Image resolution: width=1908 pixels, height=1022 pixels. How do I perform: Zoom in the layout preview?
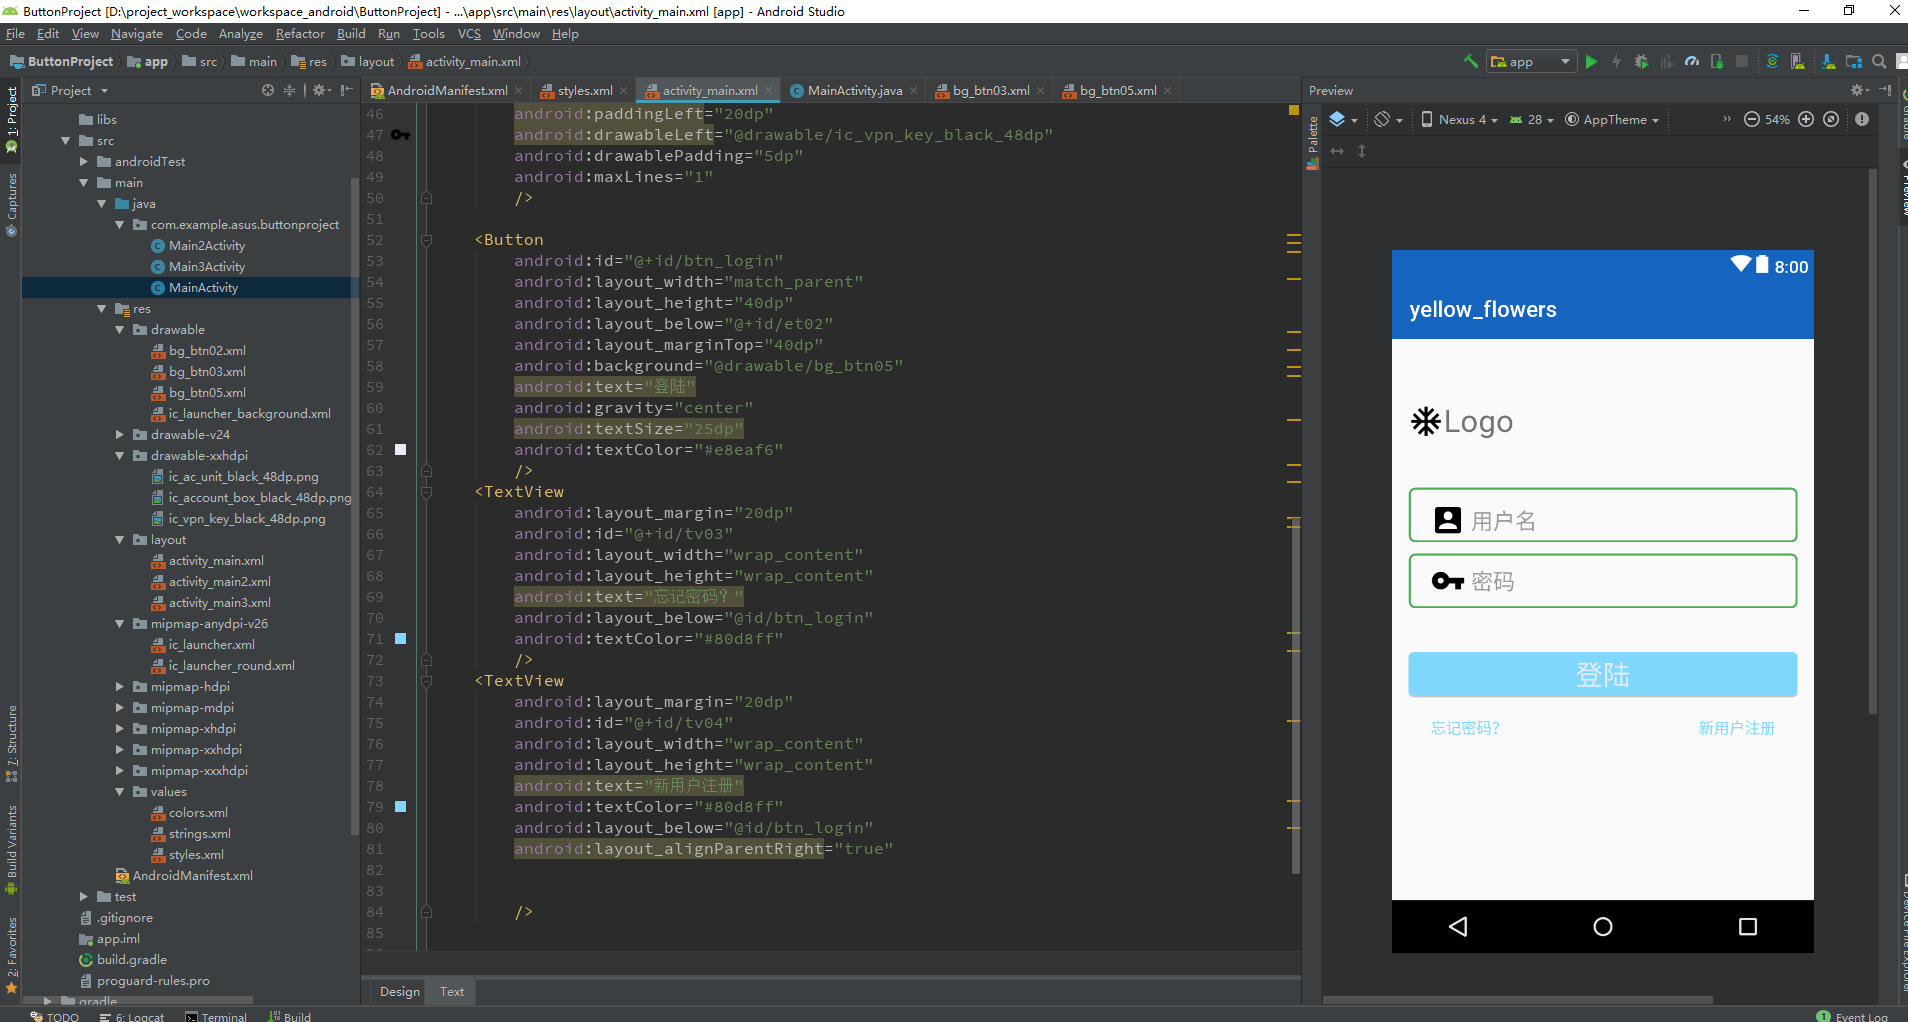coord(1806,119)
